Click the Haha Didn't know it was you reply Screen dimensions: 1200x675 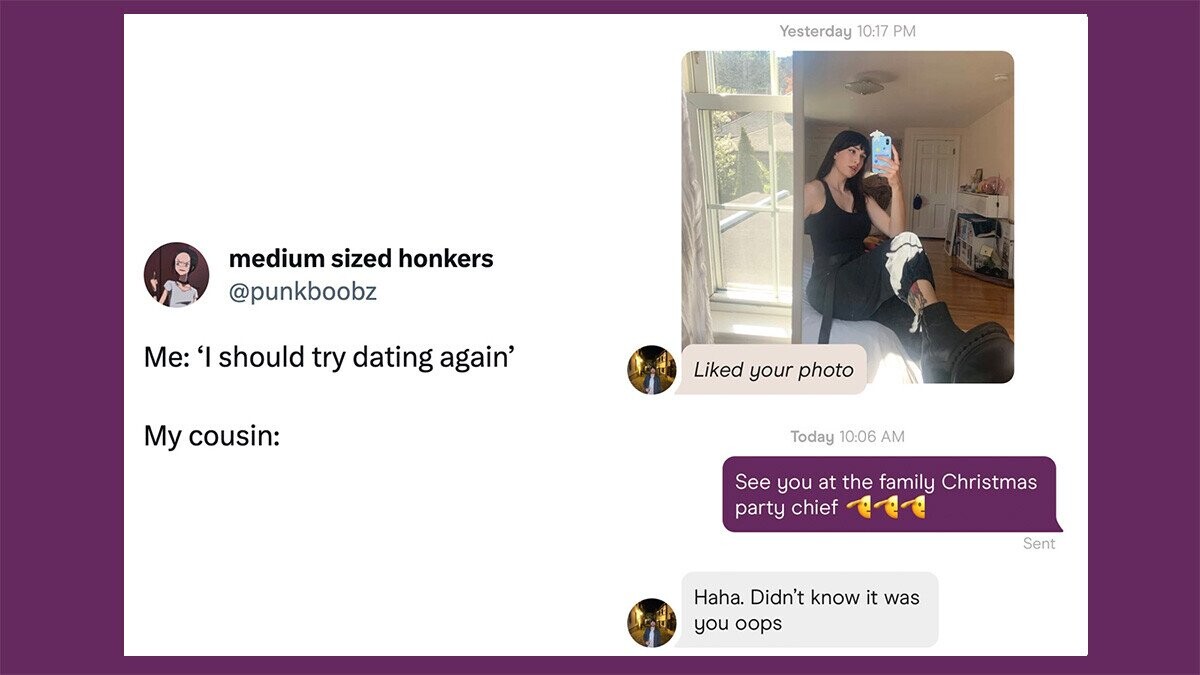[x=808, y=609]
